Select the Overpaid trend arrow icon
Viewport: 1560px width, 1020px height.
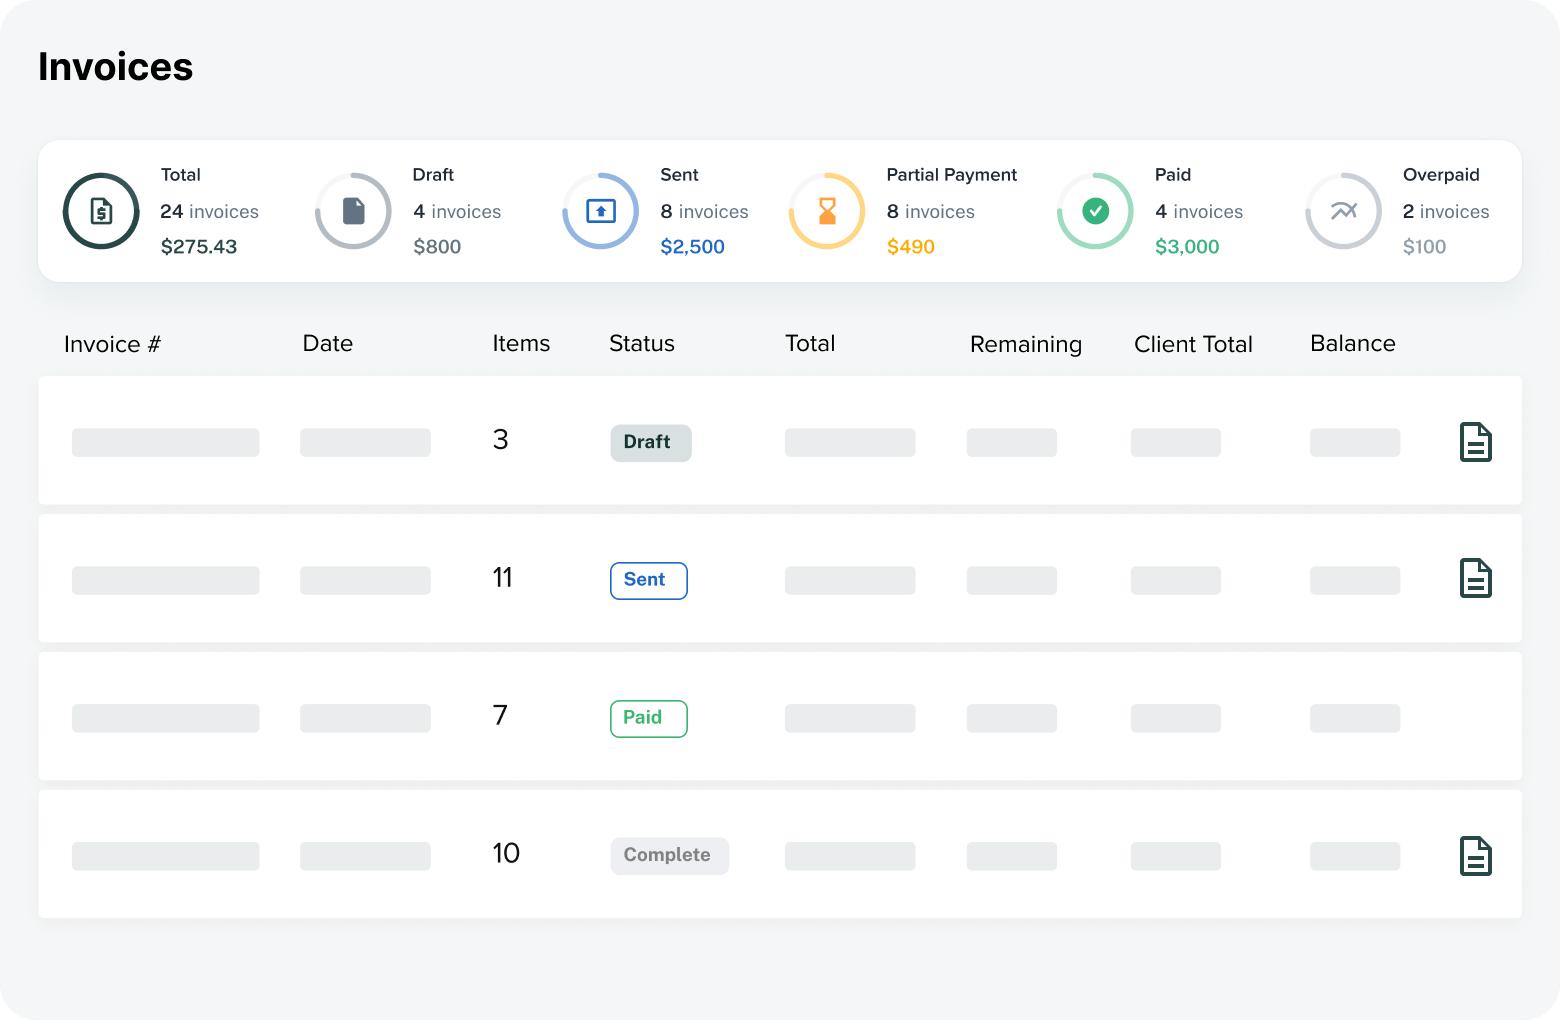(x=1343, y=211)
